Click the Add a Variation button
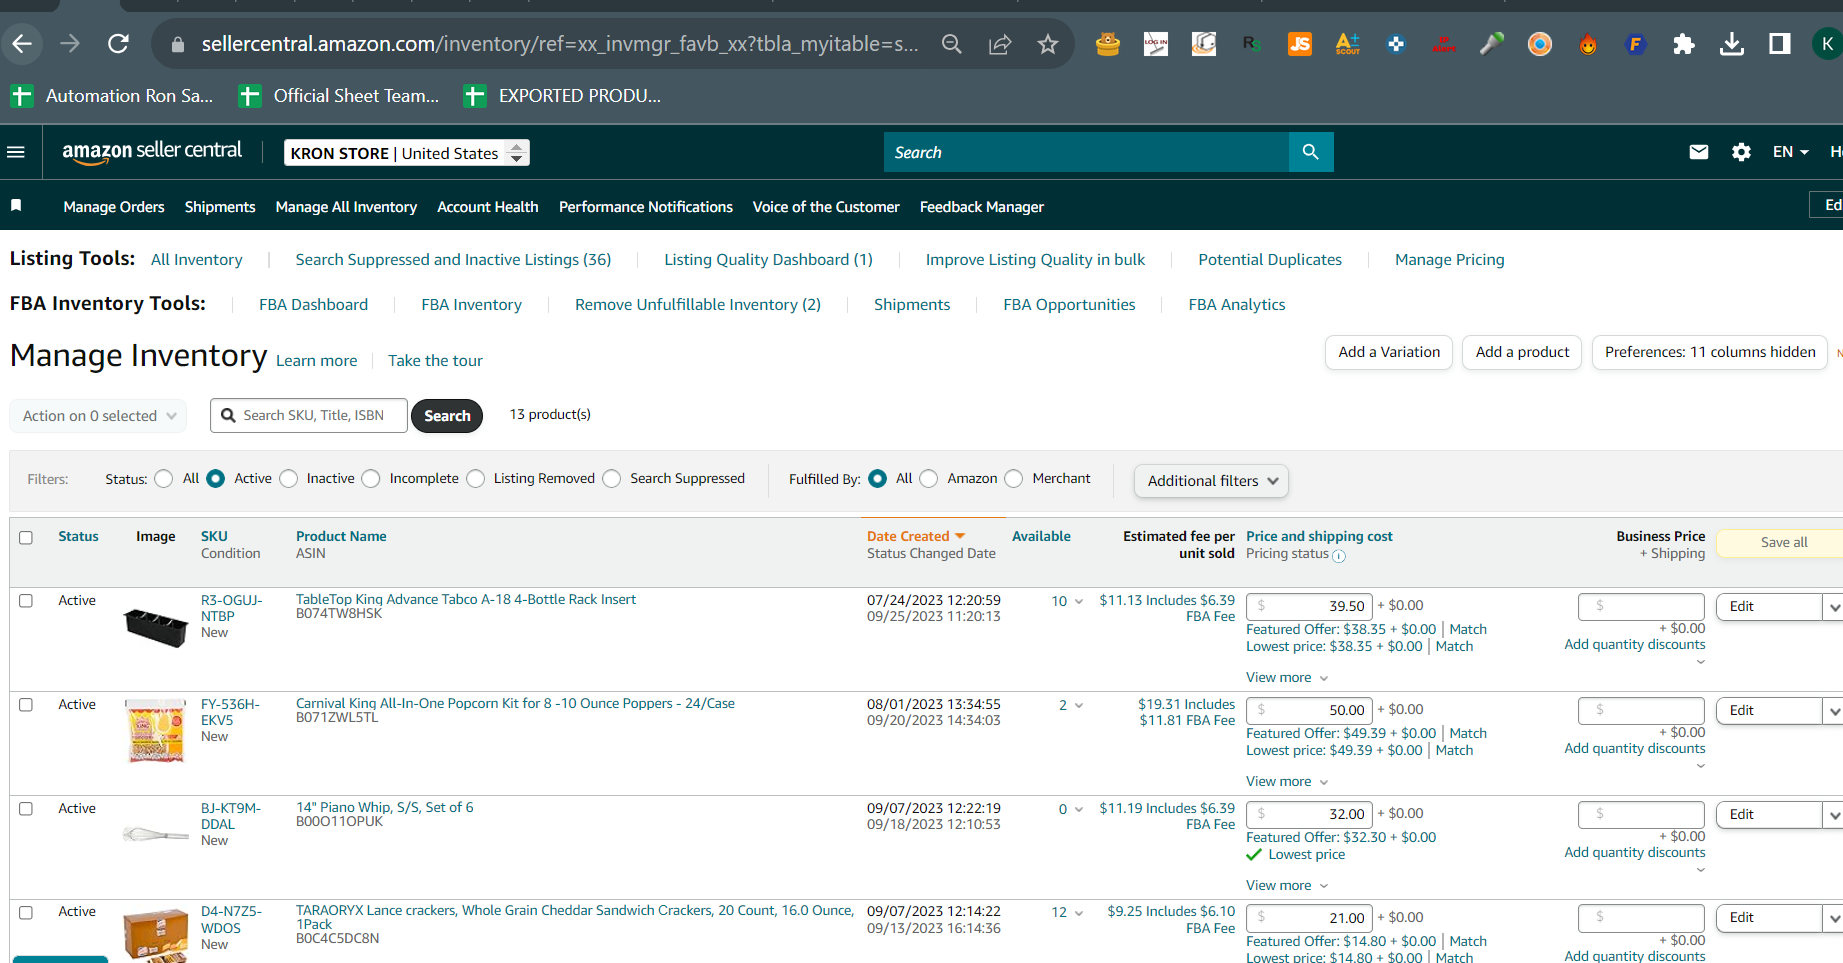The height and width of the screenshot is (963, 1843). [x=1389, y=352]
